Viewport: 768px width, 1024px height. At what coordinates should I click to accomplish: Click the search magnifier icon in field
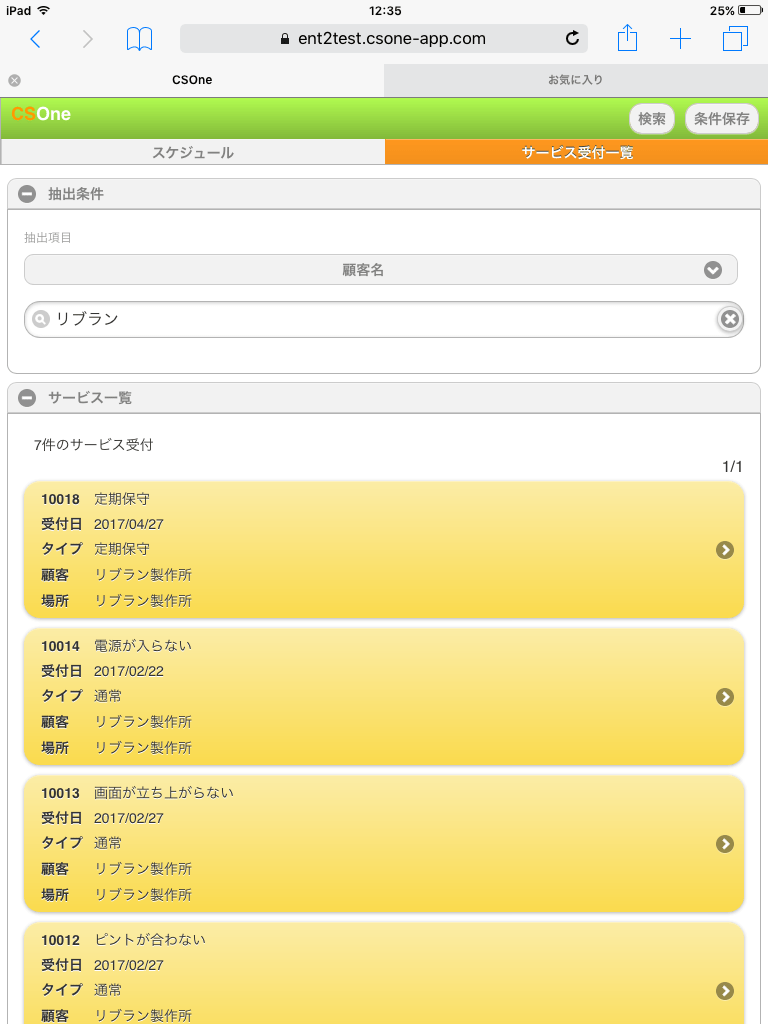[40, 319]
